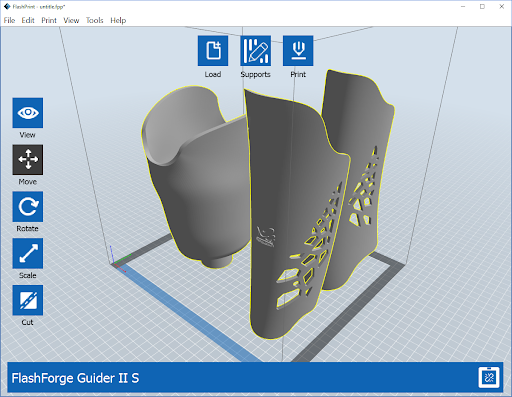Screen dimensions: 512x397
Task: Click the FlashForge Guider II S label
Action: 75,378
